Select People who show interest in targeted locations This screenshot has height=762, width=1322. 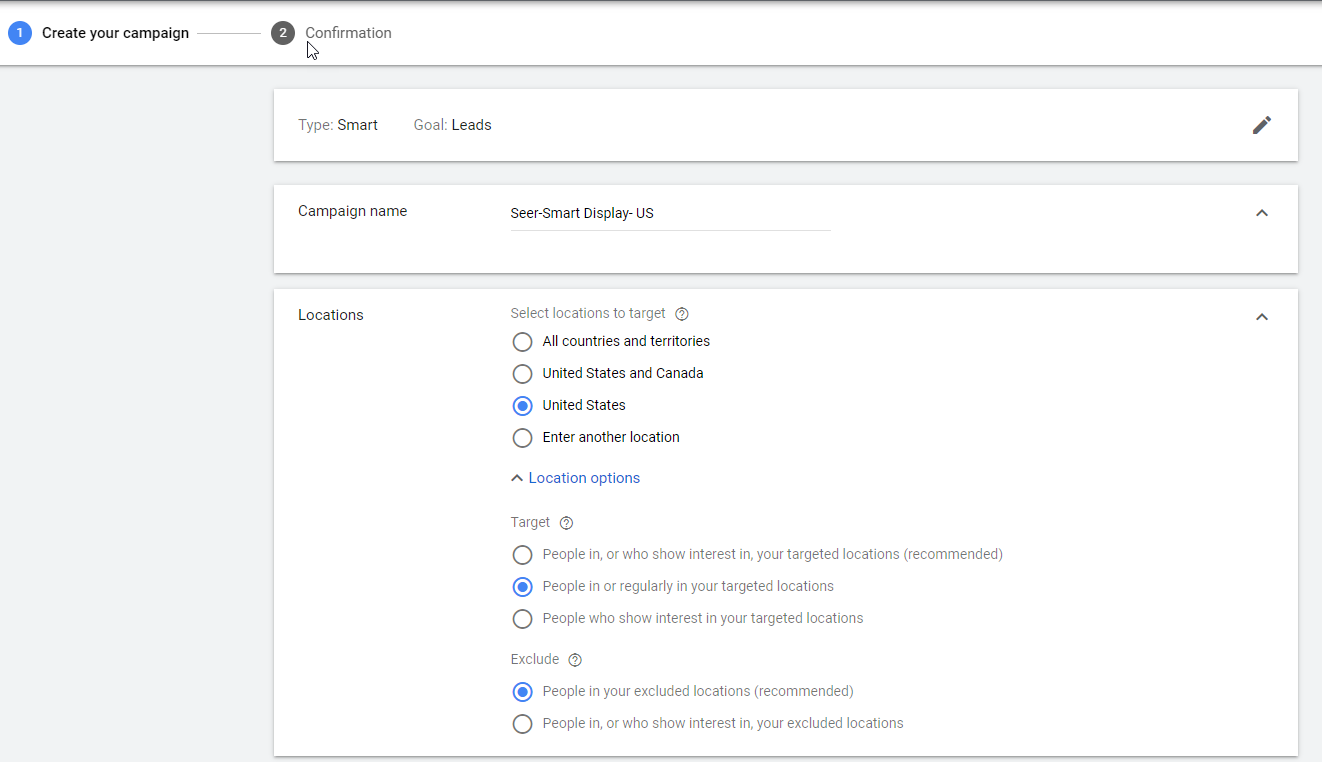[x=522, y=619]
